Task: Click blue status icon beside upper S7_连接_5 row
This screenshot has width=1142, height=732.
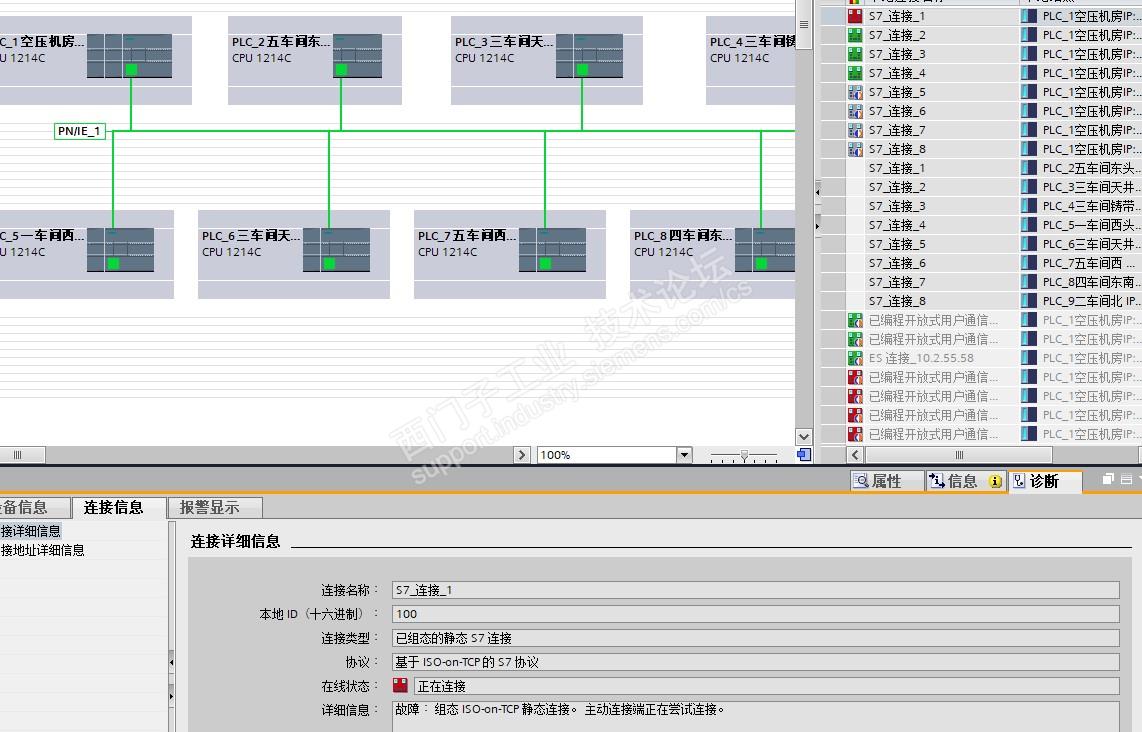Action: pos(855,92)
